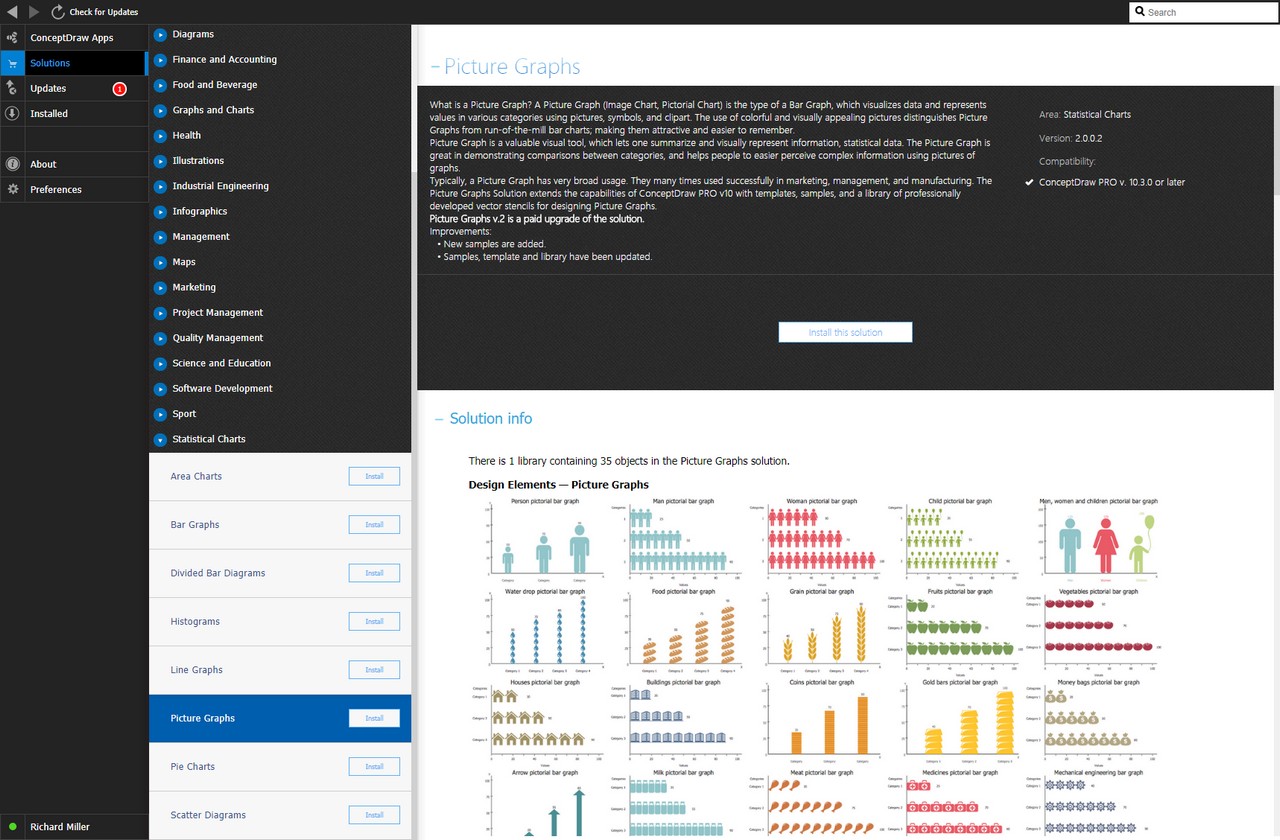
Task: Open the Updates section
Action: point(74,88)
